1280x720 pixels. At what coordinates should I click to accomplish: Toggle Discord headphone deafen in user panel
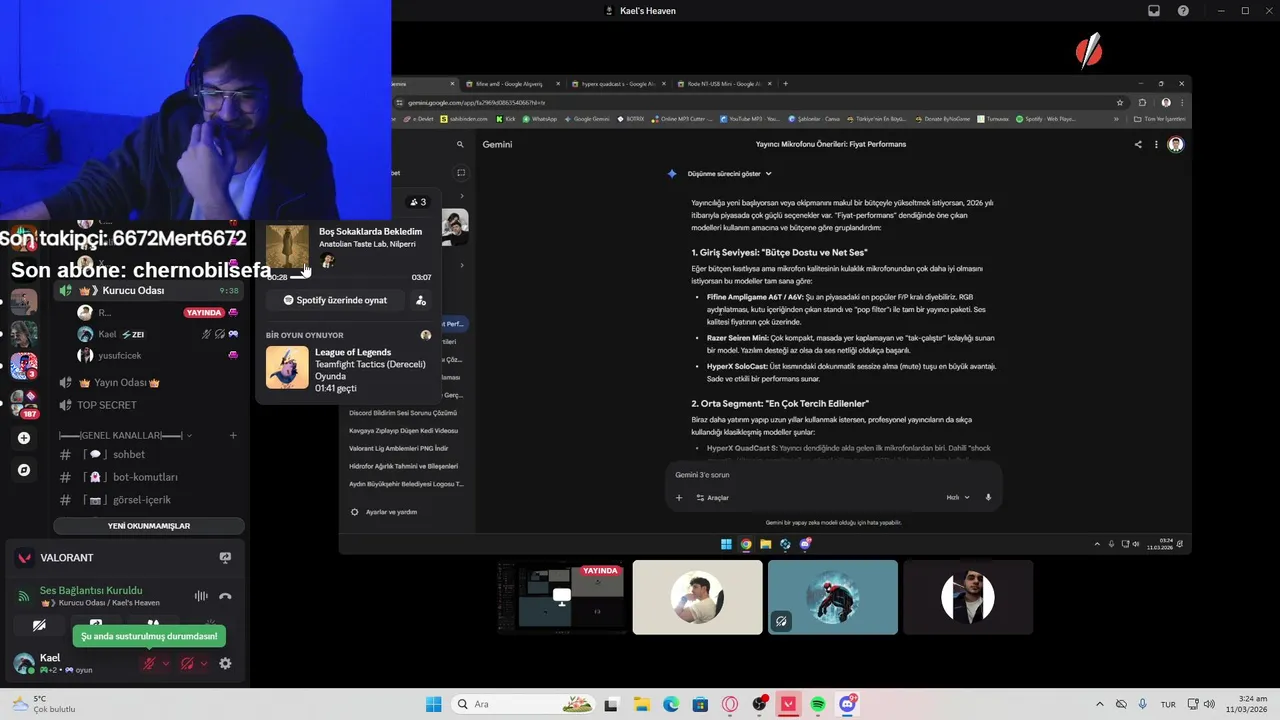187,663
